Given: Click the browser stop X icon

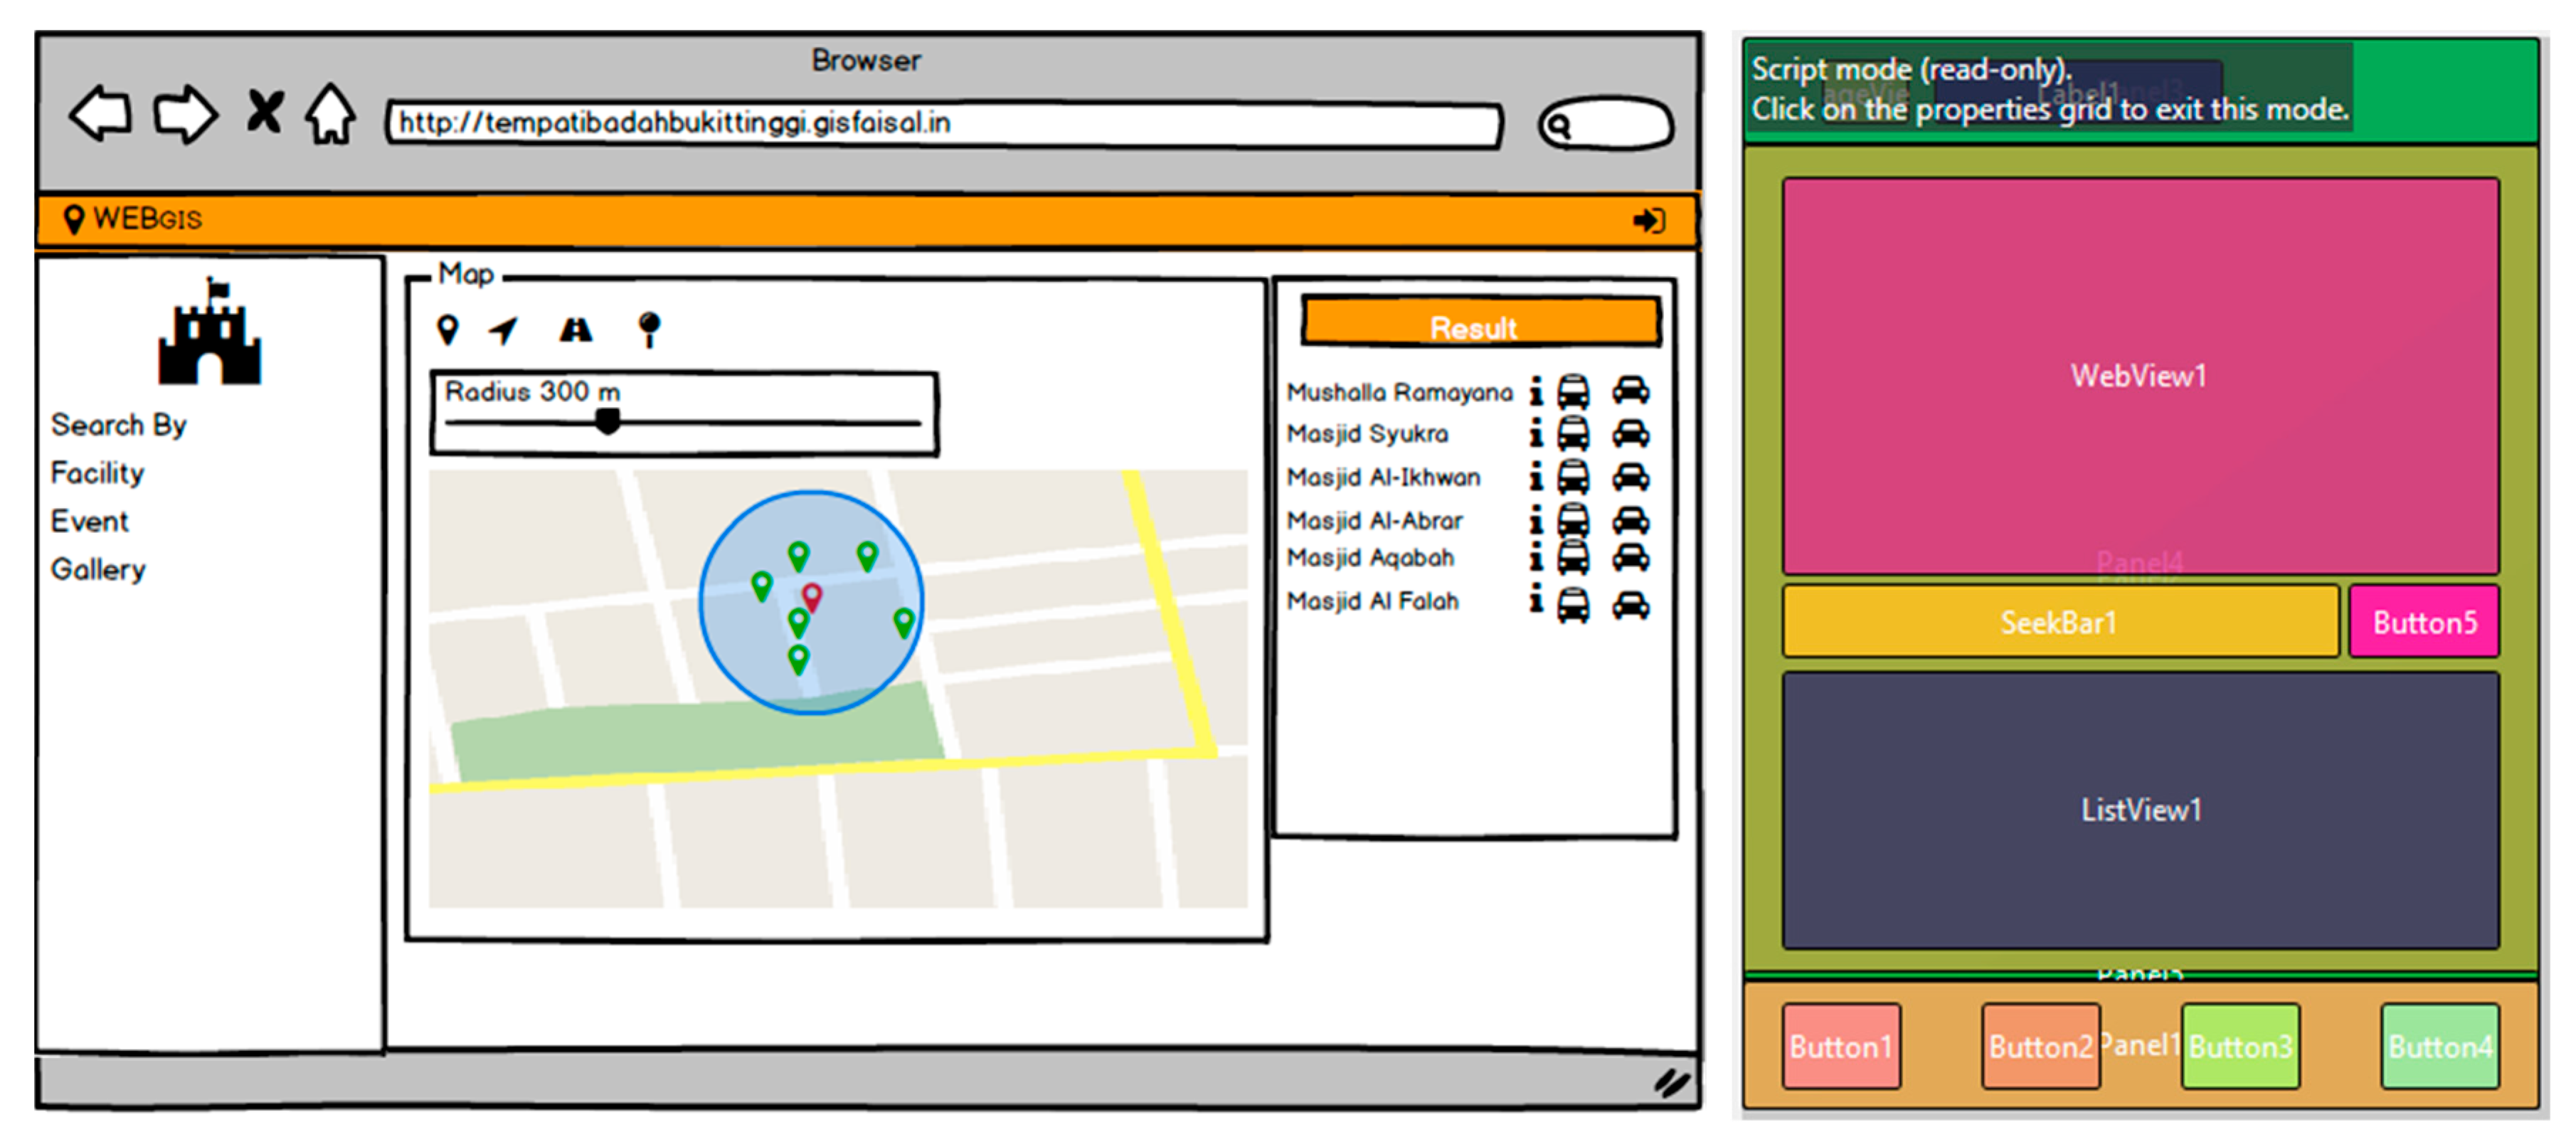Looking at the screenshot, I should click(x=264, y=111).
